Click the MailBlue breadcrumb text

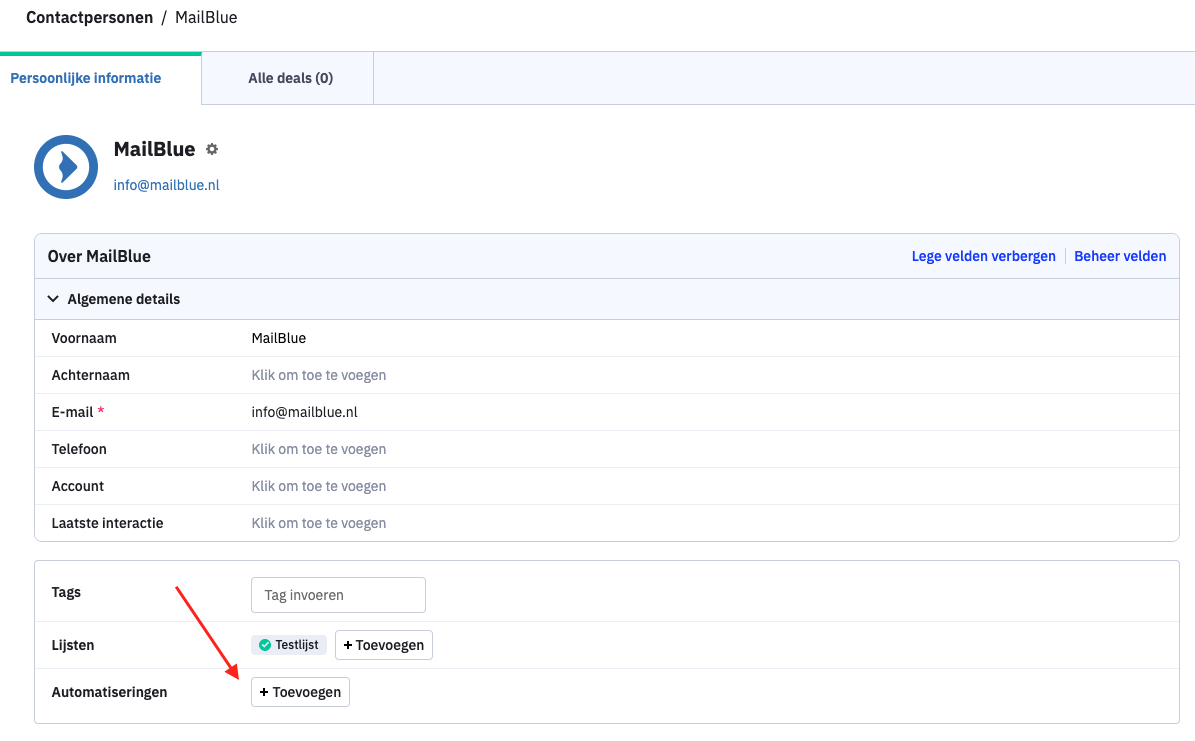pyautogui.click(x=206, y=18)
